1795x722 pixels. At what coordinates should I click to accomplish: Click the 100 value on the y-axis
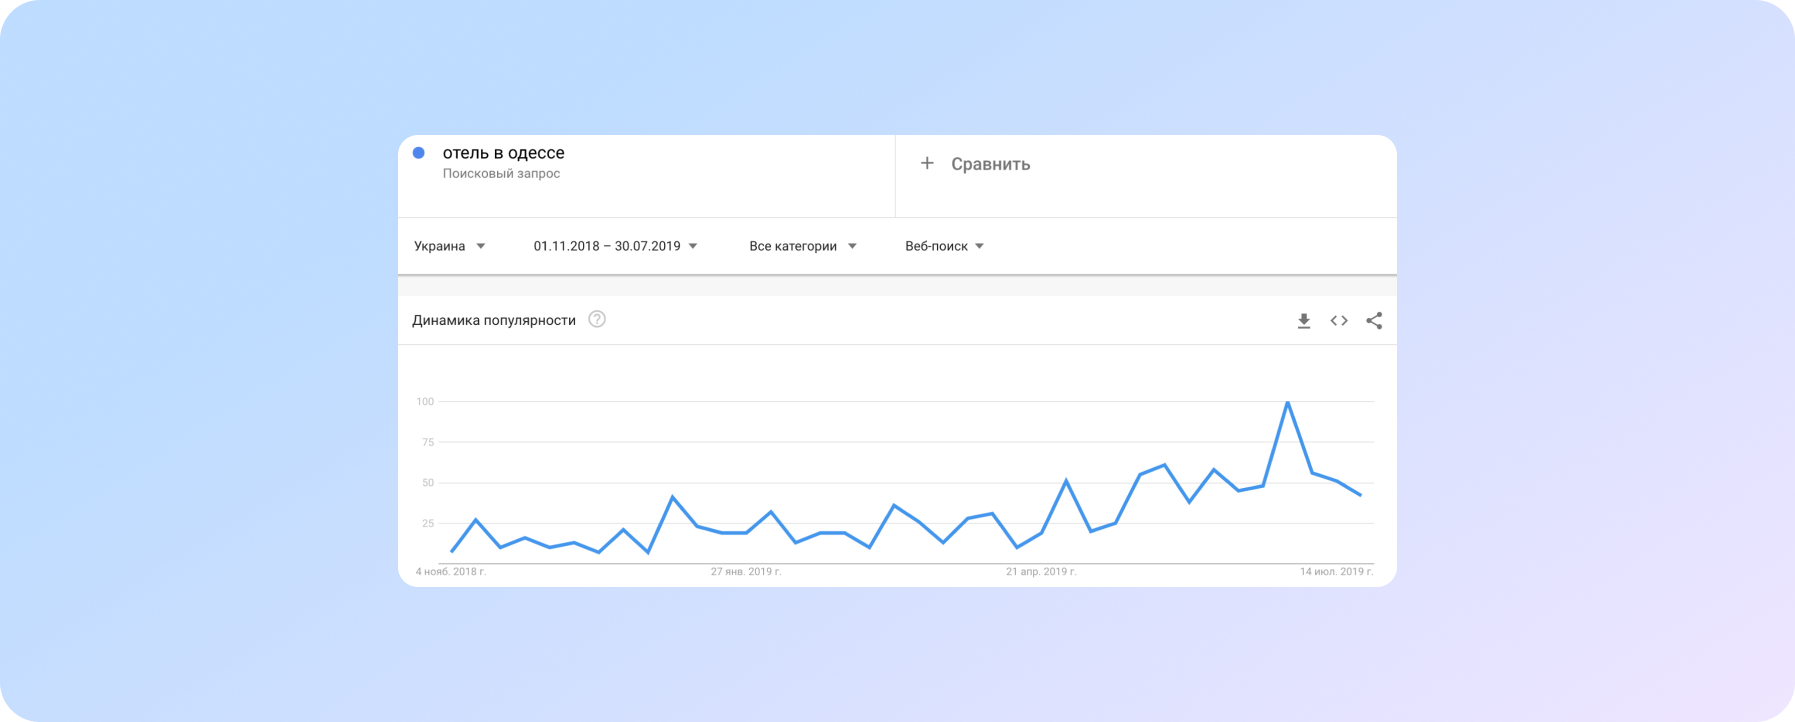[425, 402]
